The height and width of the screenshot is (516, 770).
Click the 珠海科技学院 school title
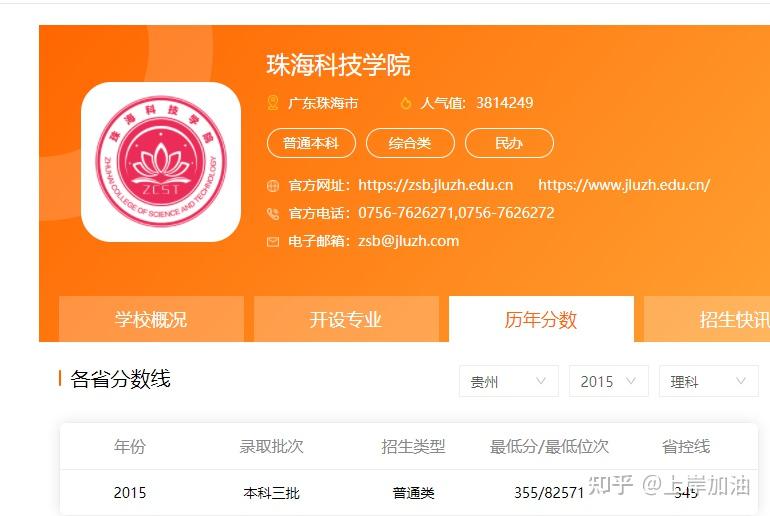click(x=338, y=65)
